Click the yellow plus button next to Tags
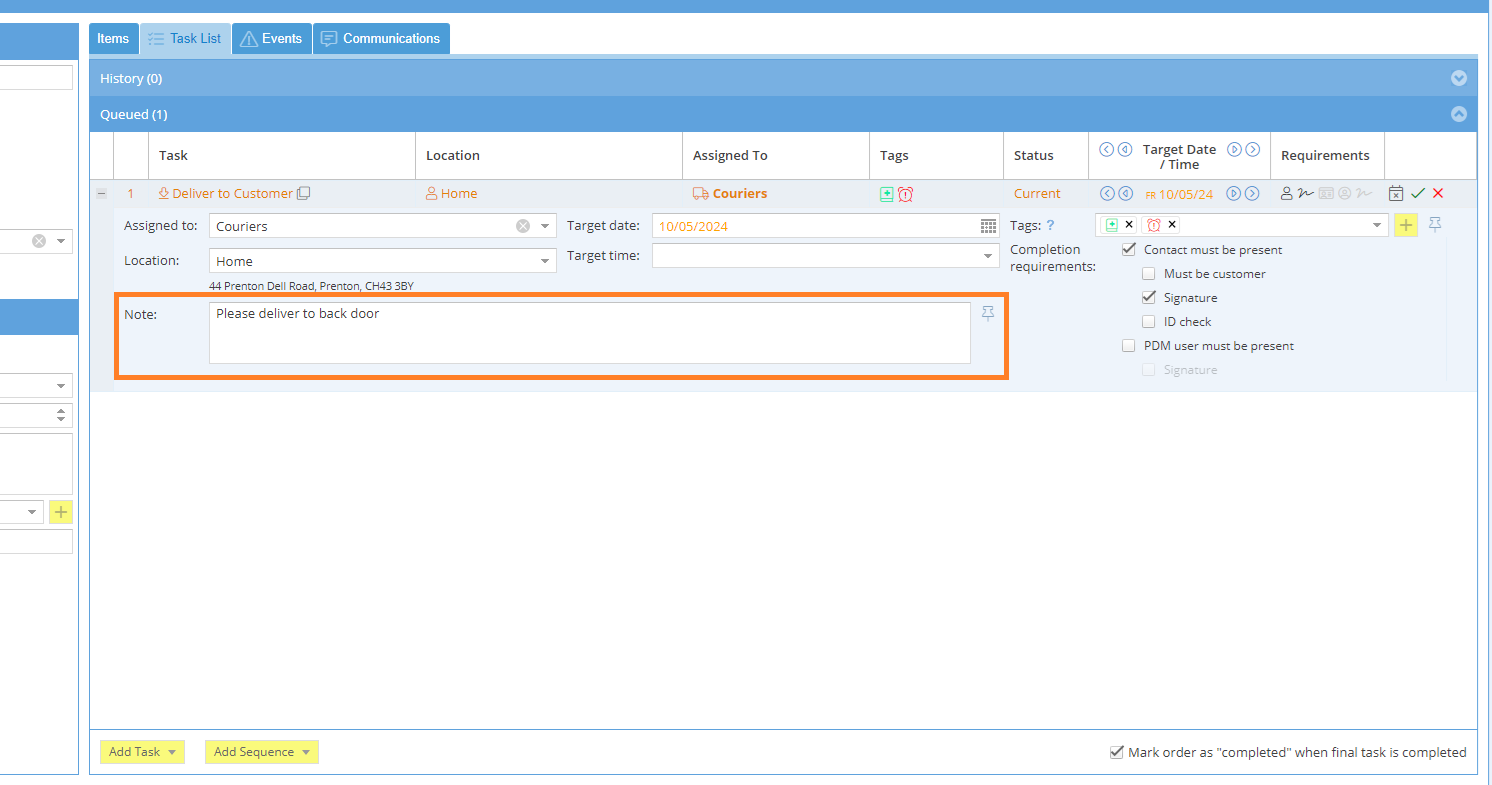 pyautogui.click(x=1406, y=225)
